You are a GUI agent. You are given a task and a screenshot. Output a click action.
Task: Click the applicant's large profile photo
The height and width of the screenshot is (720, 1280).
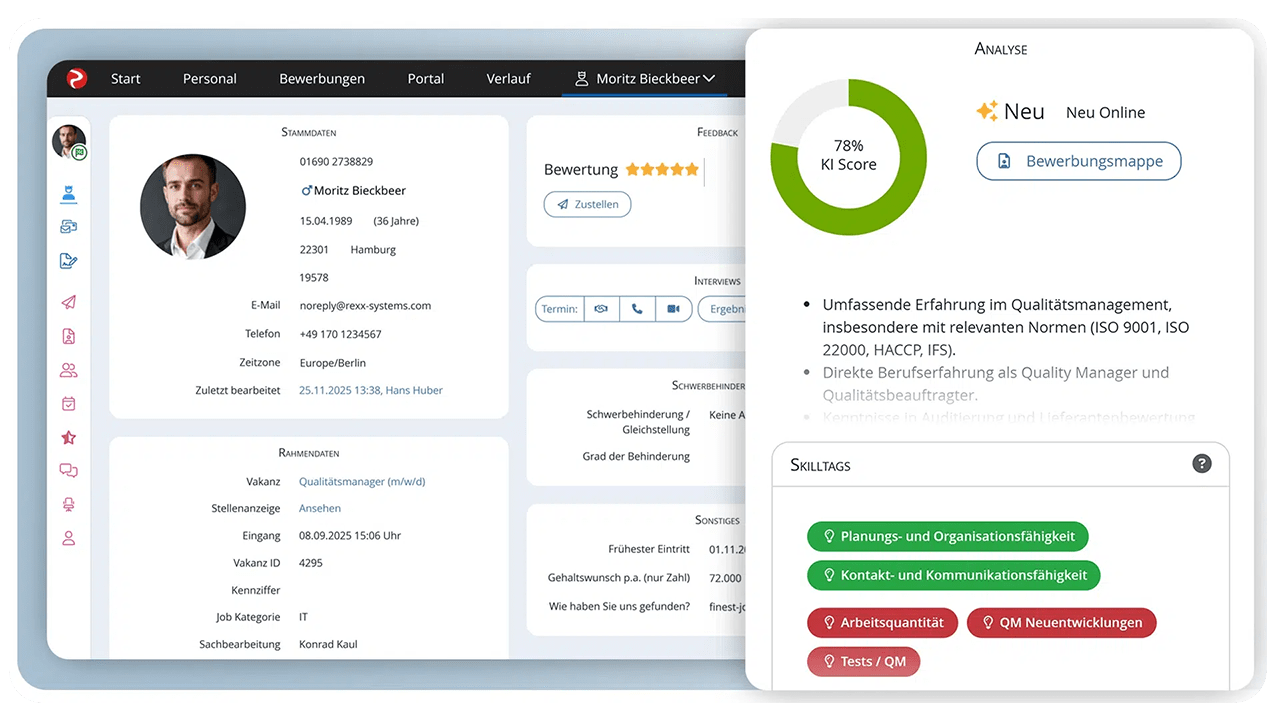[x=193, y=207]
